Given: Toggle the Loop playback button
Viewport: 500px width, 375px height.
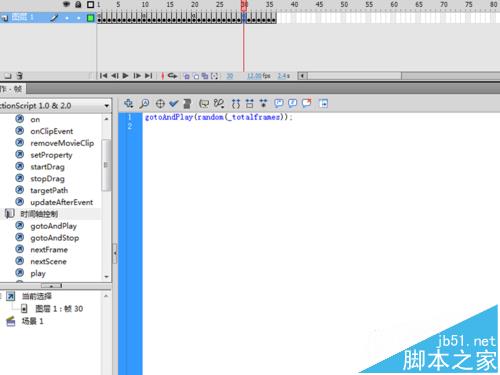Looking at the screenshot, I should 172,76.
